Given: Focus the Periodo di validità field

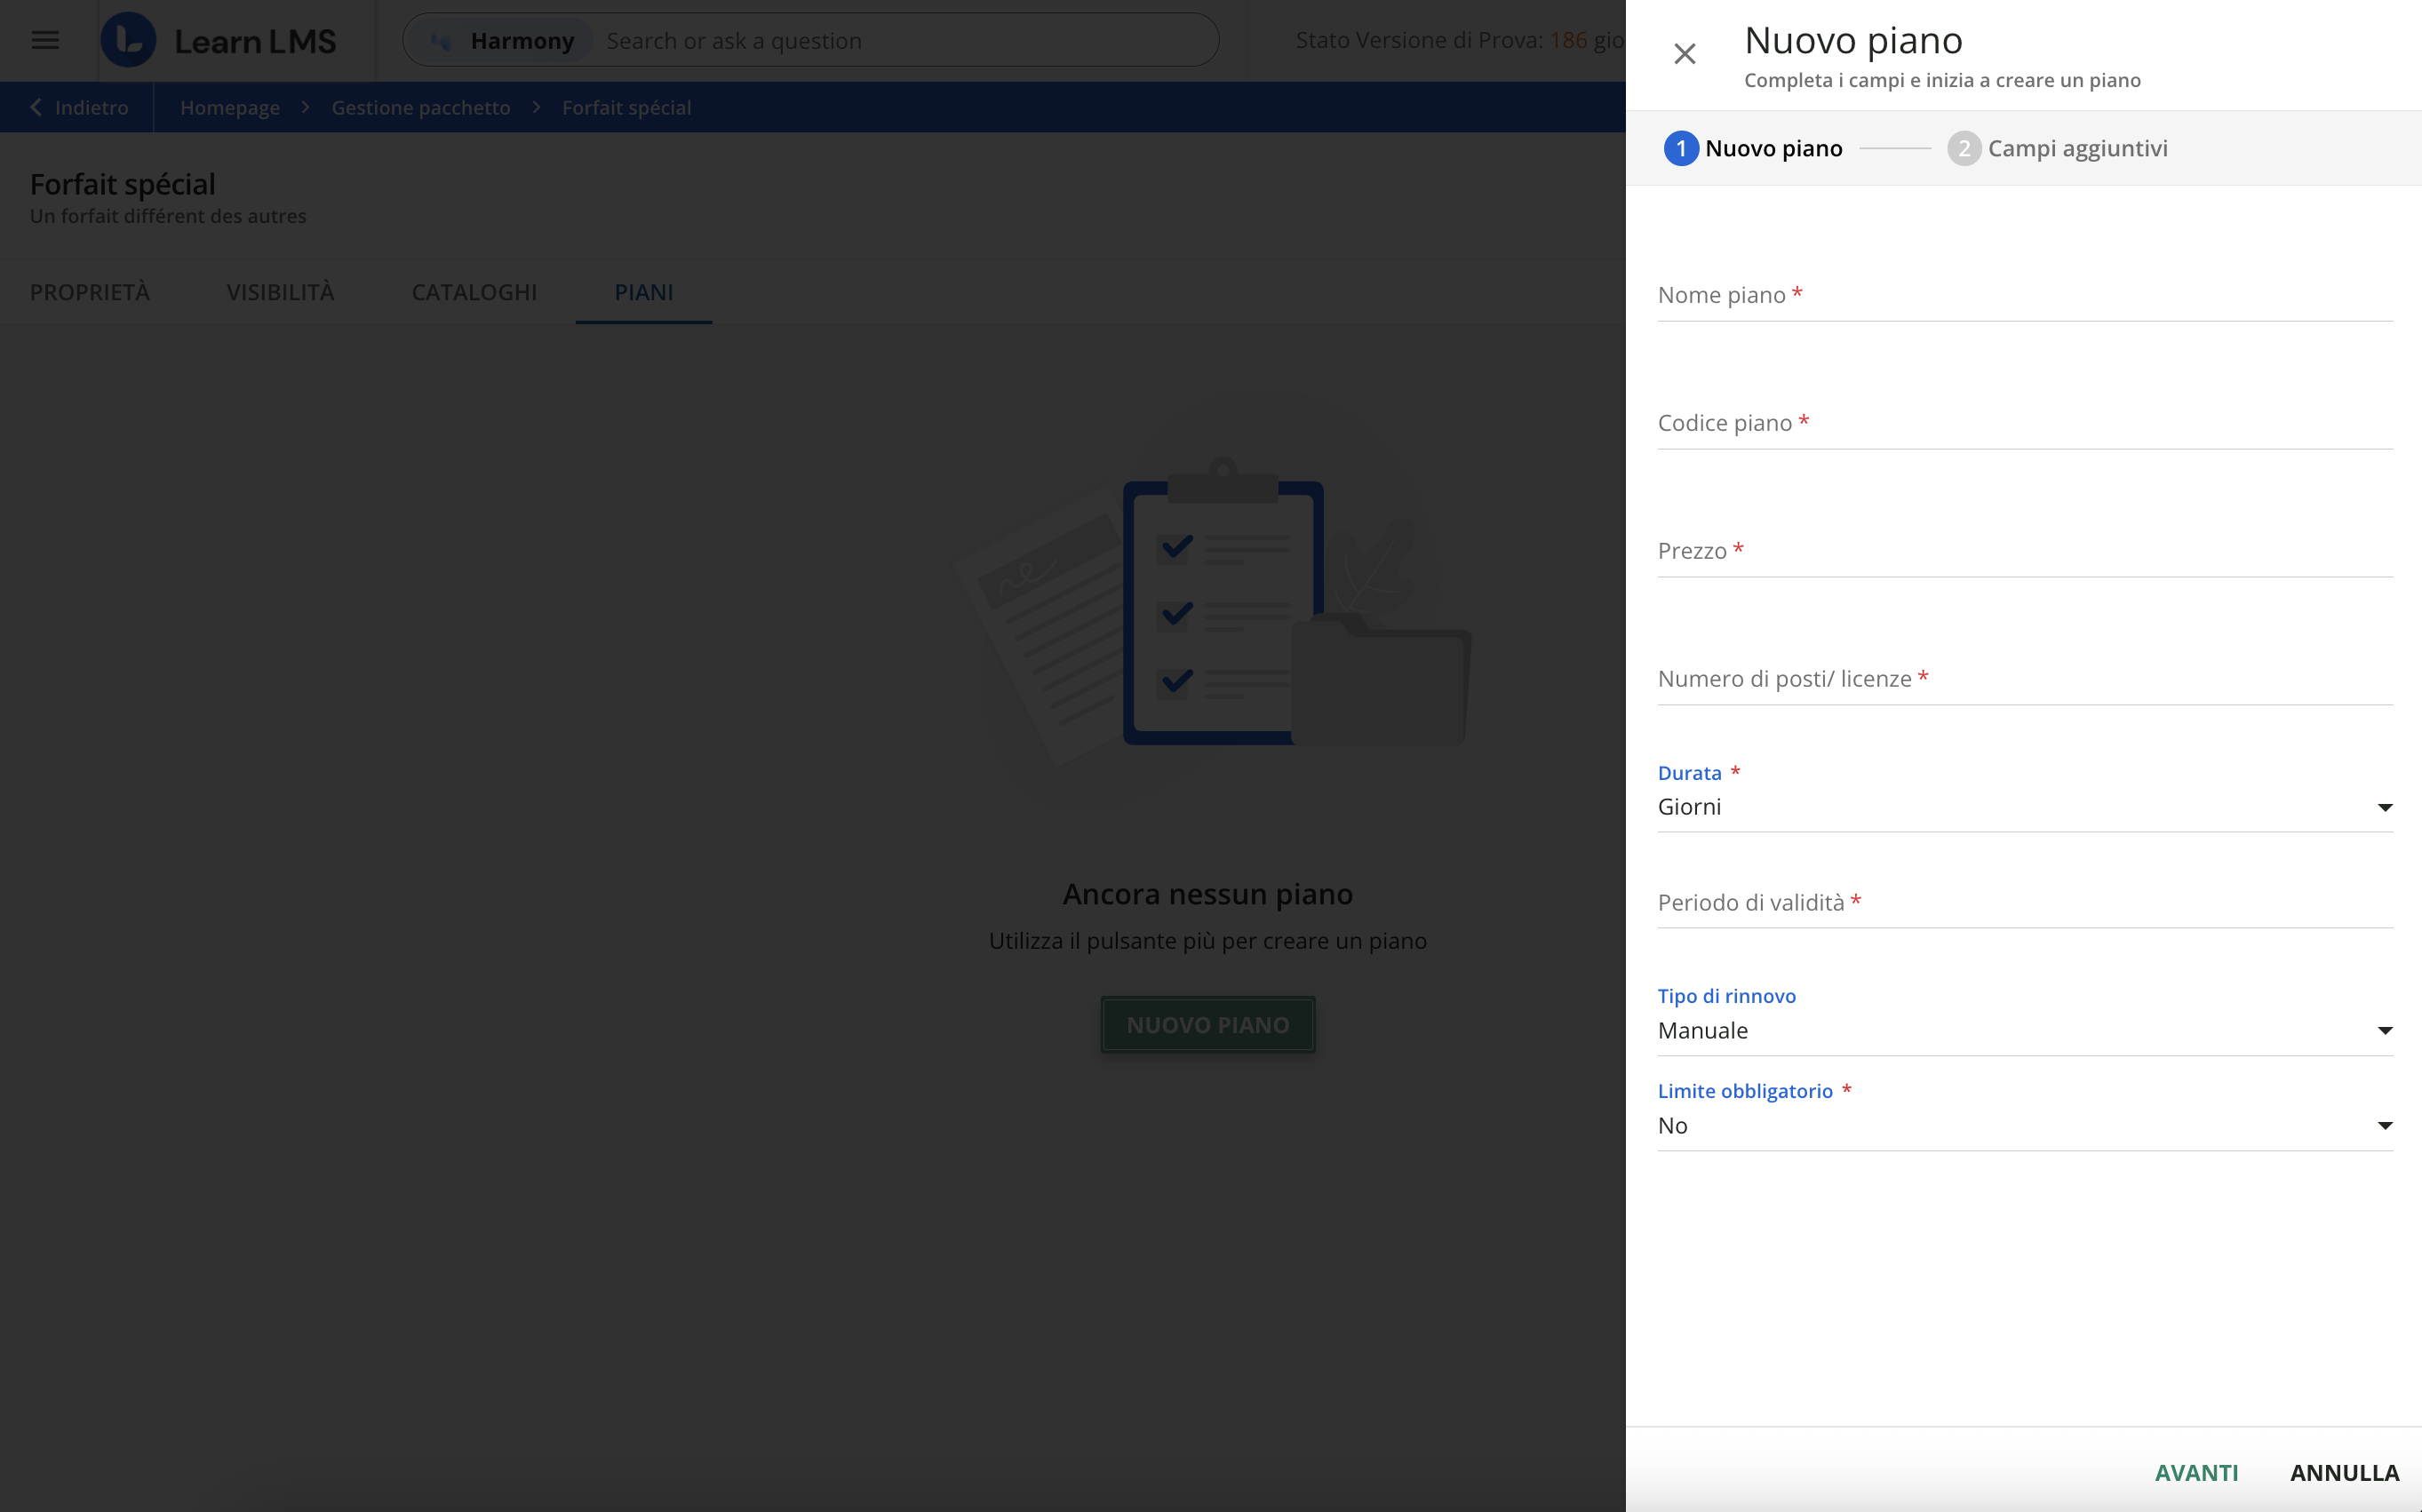Looking at the screenshot, I should click(2025, 904).
